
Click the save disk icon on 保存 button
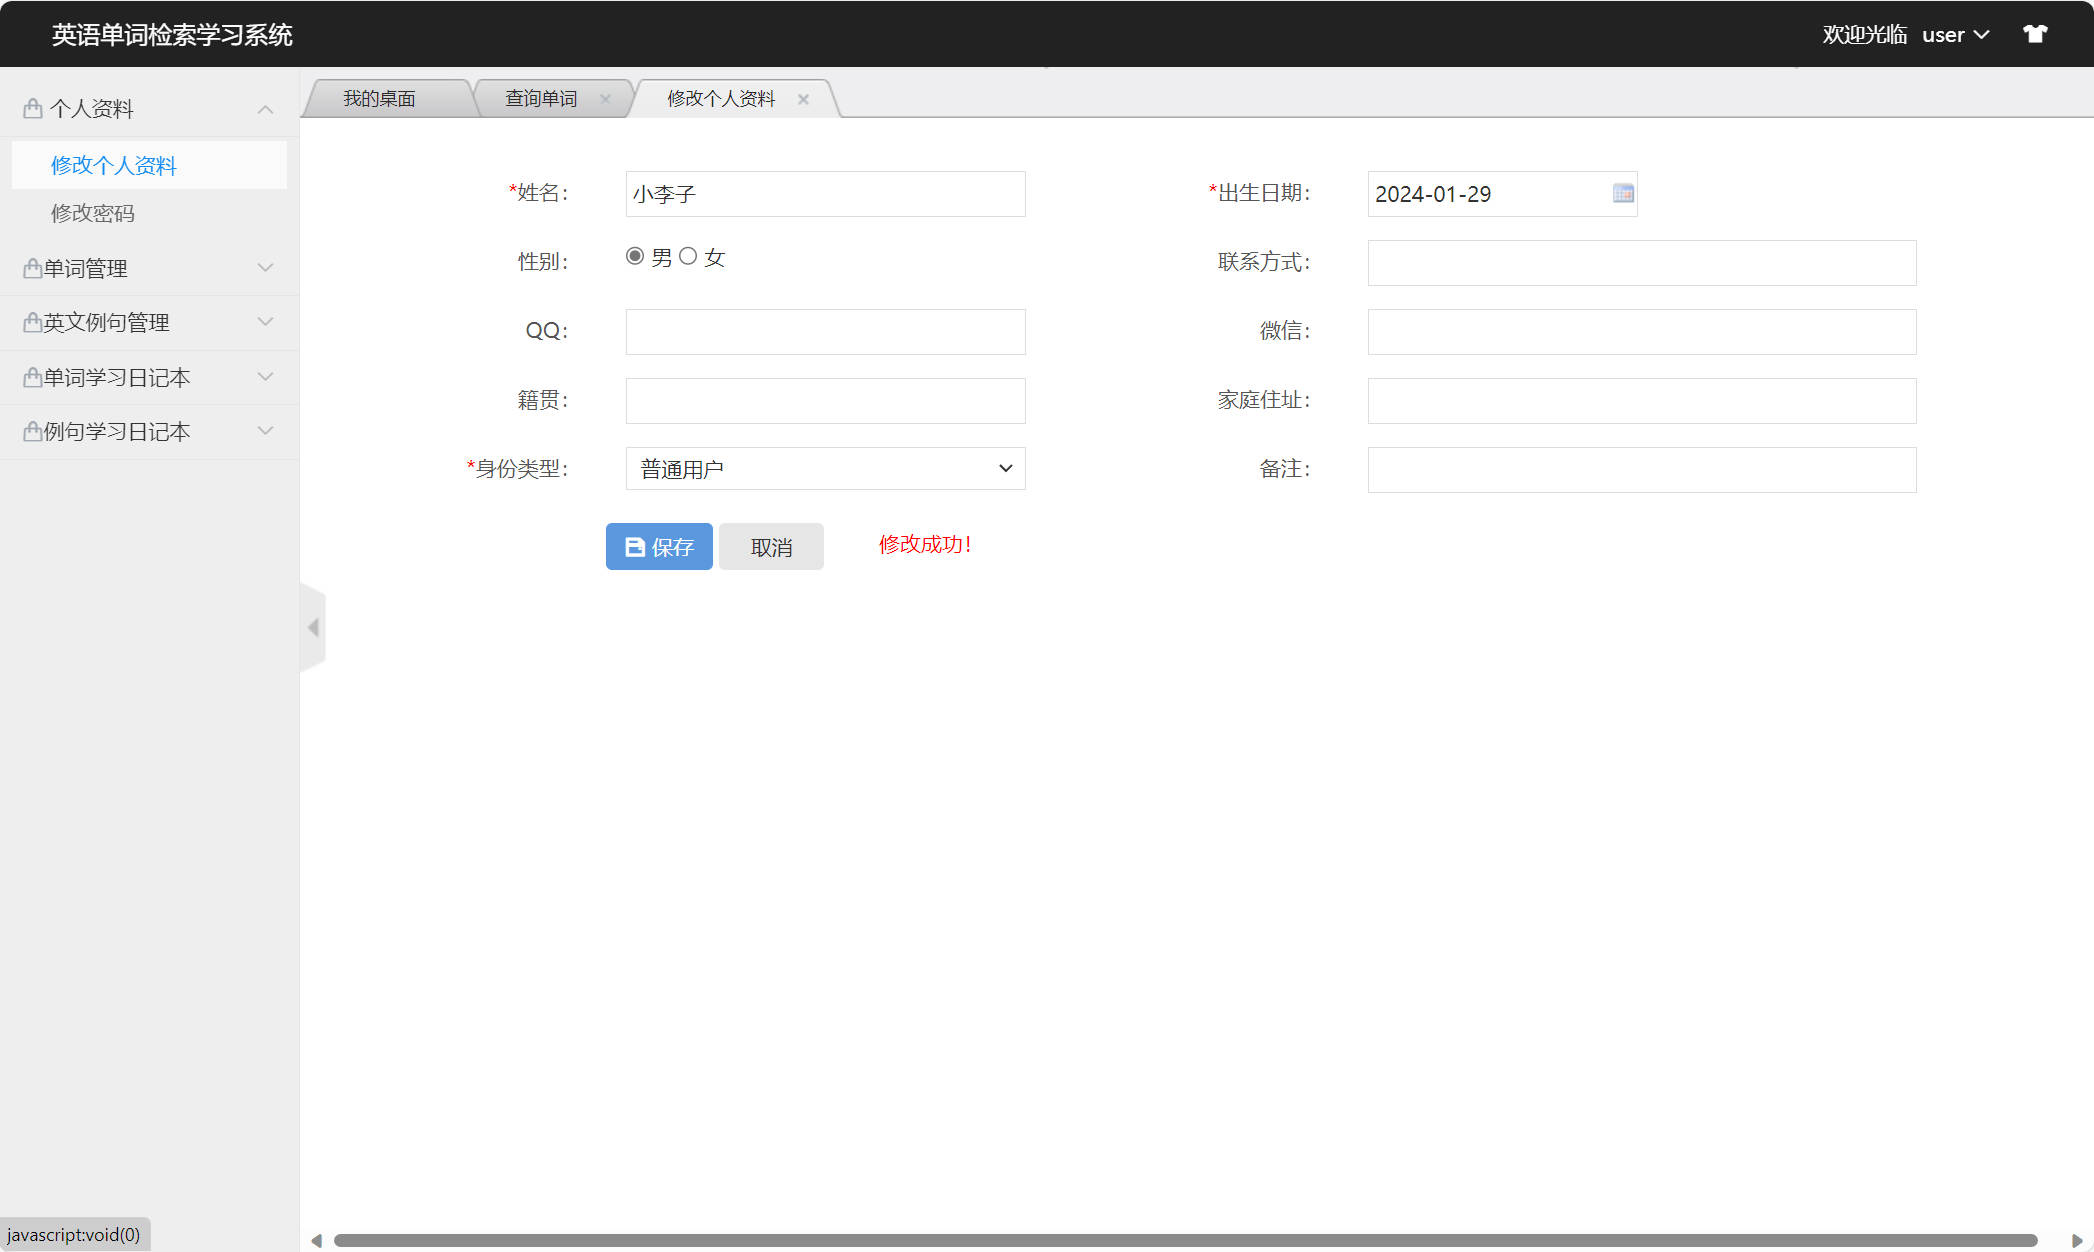tap(636, 546)
